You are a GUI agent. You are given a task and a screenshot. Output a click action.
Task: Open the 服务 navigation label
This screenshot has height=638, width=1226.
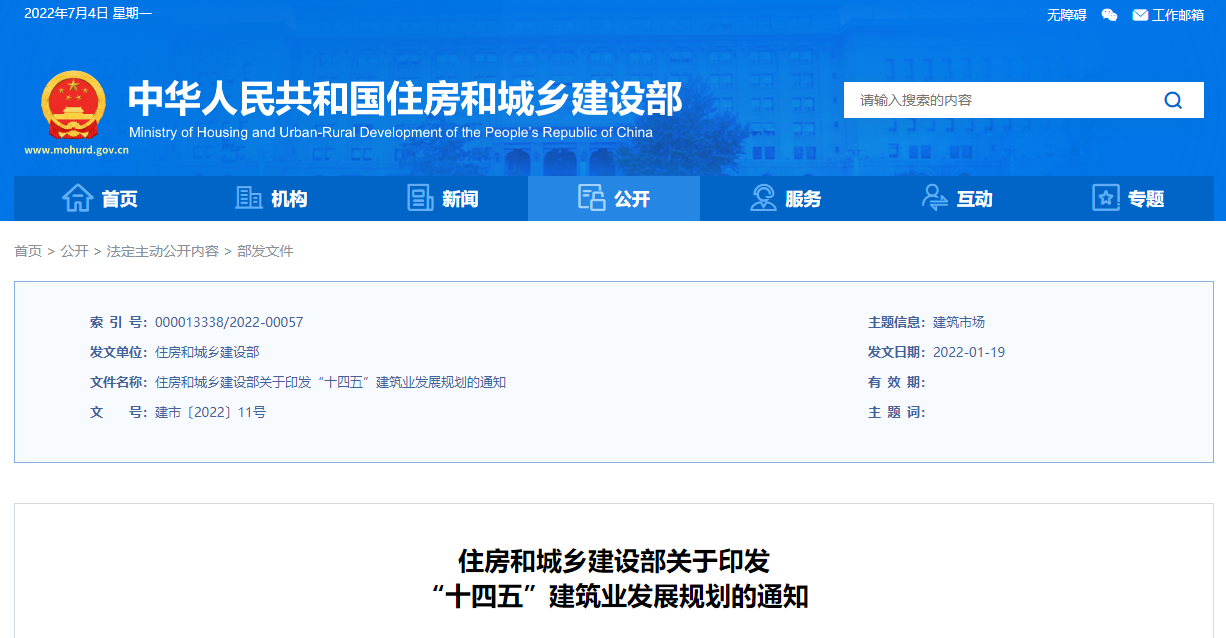803,199
